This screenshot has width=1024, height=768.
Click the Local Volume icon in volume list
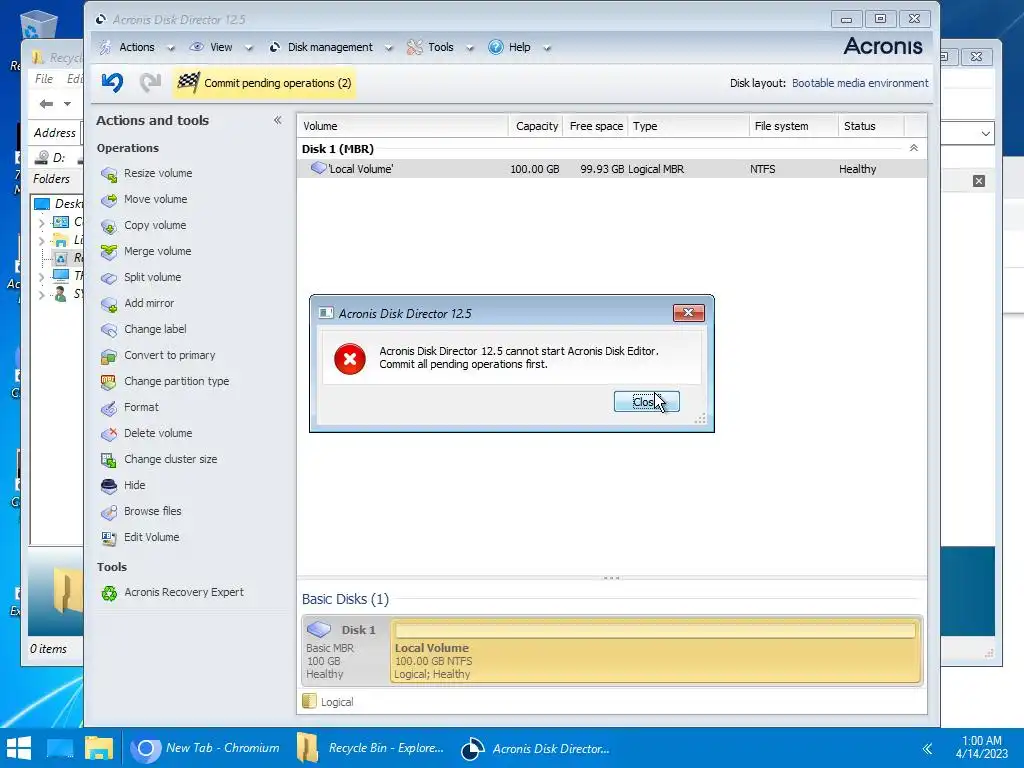(x=319, y=168)
